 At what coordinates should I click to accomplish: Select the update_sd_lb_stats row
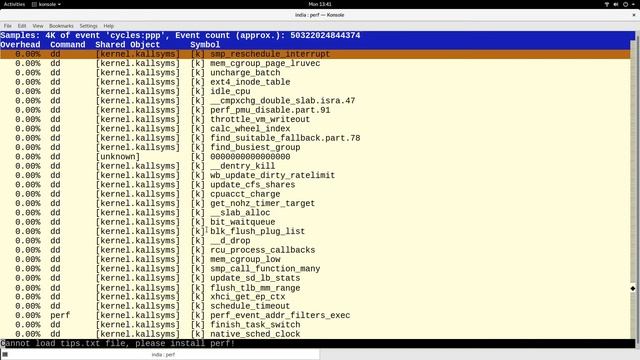point(315,278)
